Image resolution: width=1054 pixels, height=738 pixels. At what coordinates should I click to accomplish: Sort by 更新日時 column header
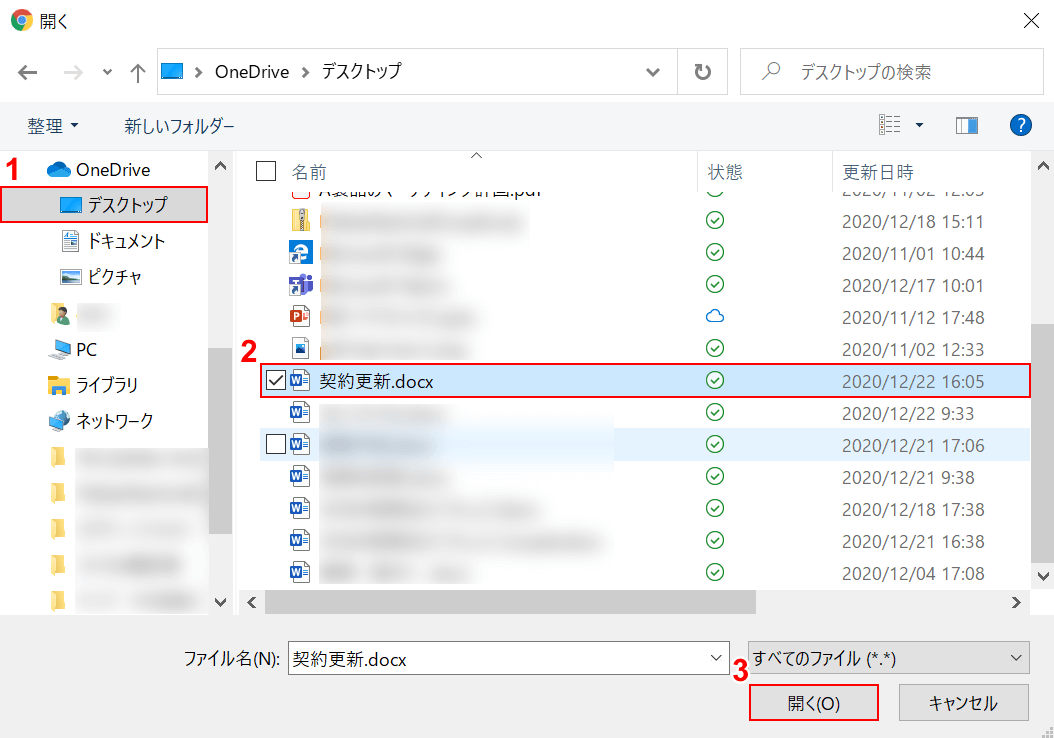(878, 172)
